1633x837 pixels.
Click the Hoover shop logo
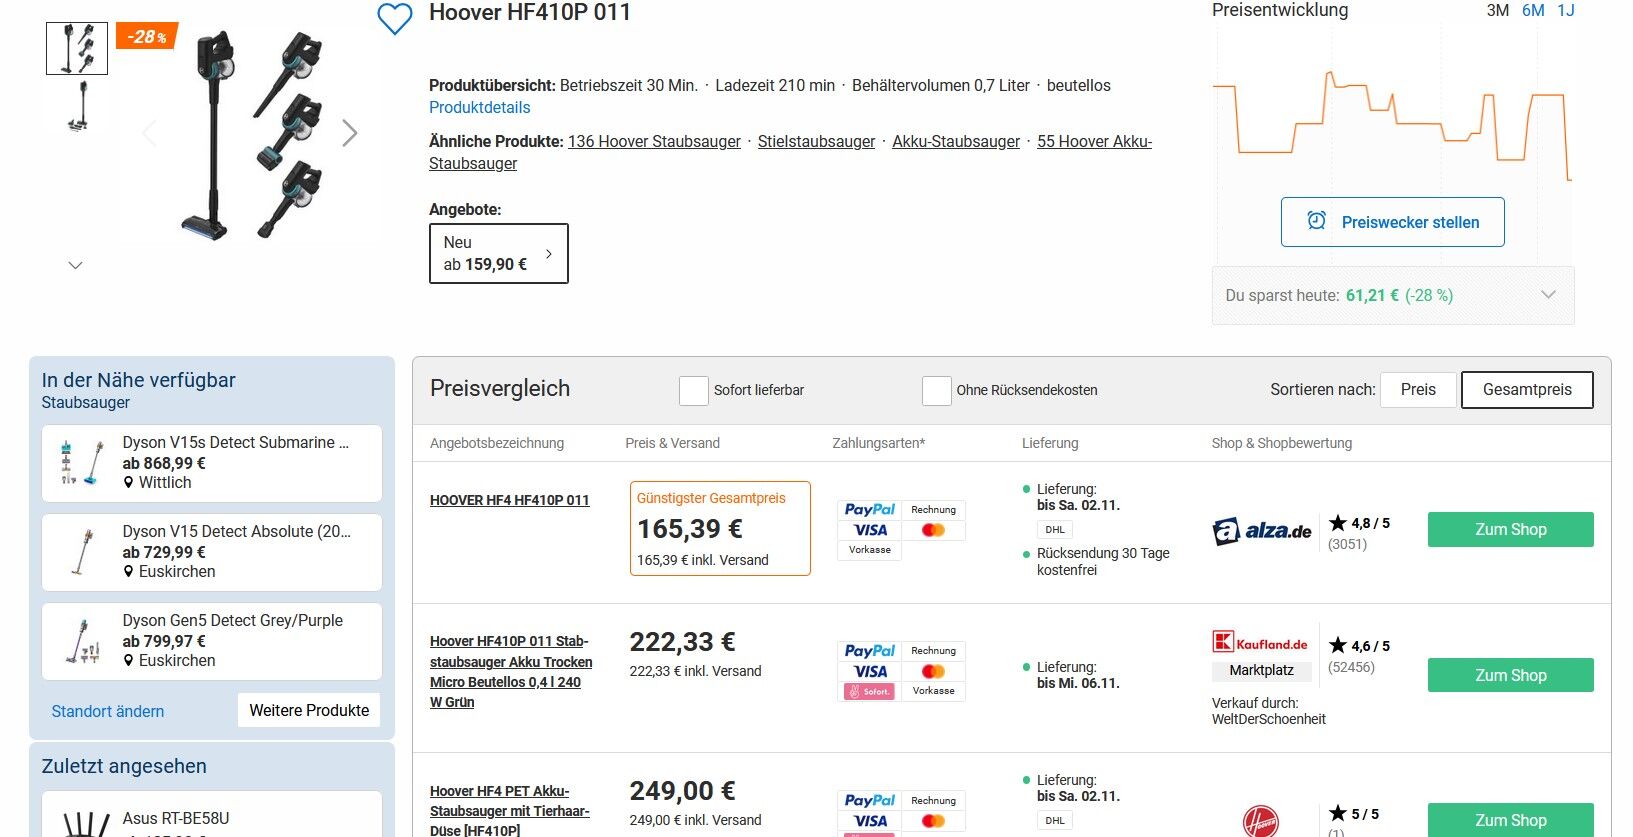pos(1260,822)
